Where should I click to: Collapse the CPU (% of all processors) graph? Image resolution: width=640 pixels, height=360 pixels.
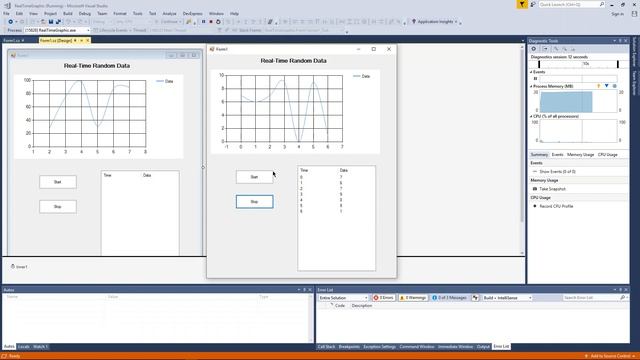(x=531, y=116)
